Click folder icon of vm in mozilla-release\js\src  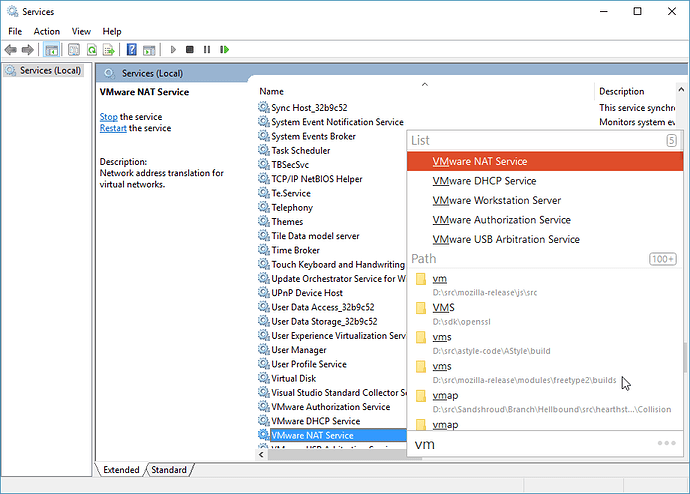[x=421, y=279]
